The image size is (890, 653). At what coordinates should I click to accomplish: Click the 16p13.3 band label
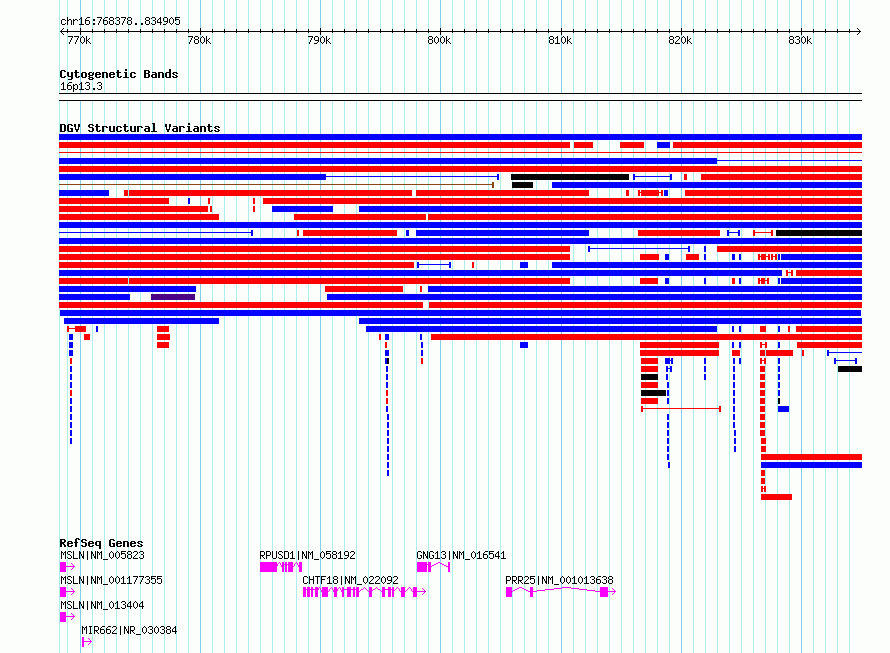81,86
